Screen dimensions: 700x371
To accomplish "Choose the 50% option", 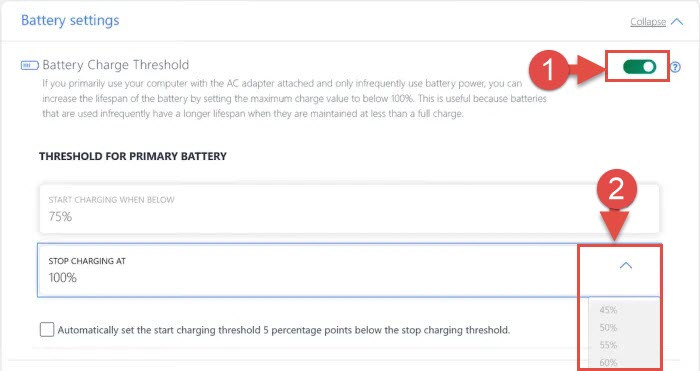I will (608, 328).
